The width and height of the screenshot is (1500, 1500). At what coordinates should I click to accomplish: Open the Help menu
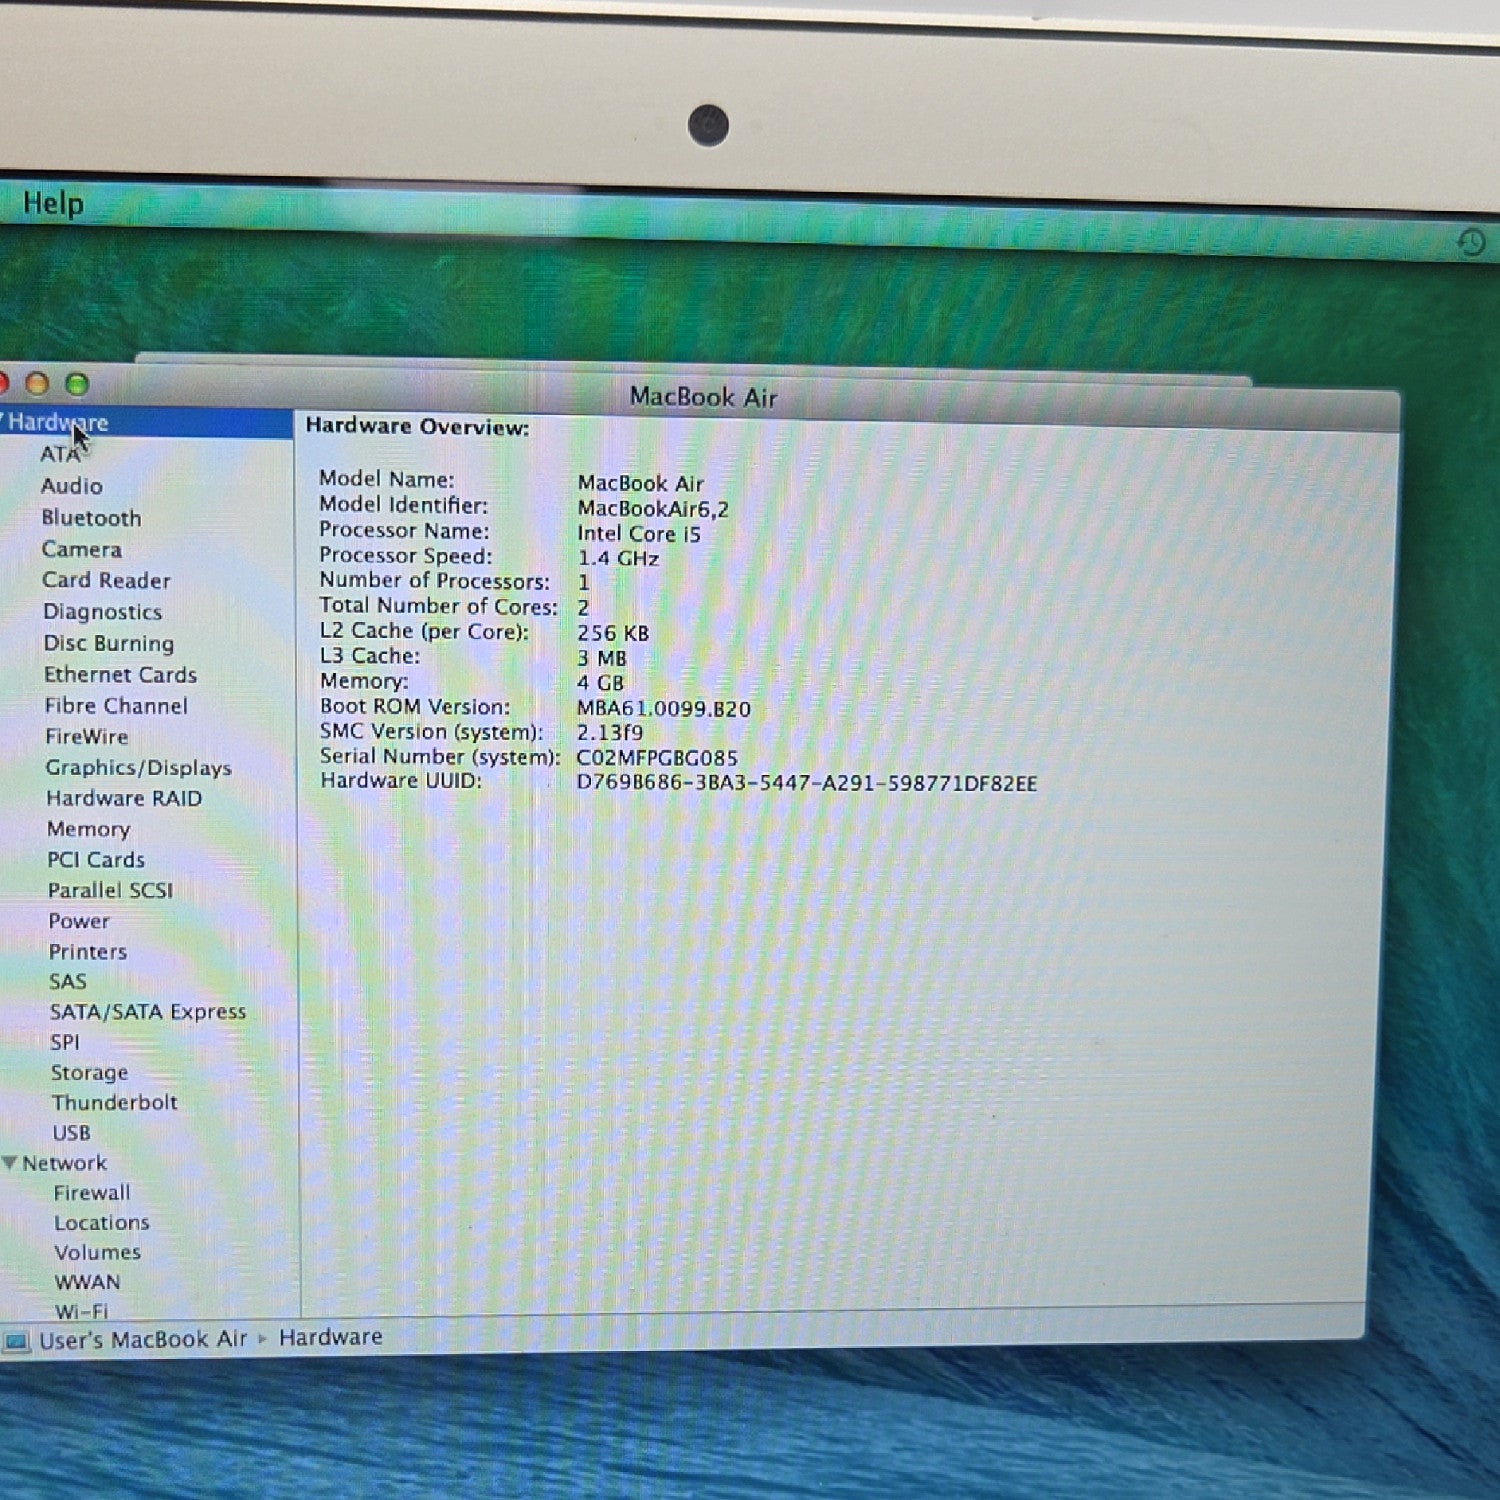pos(53,203)
